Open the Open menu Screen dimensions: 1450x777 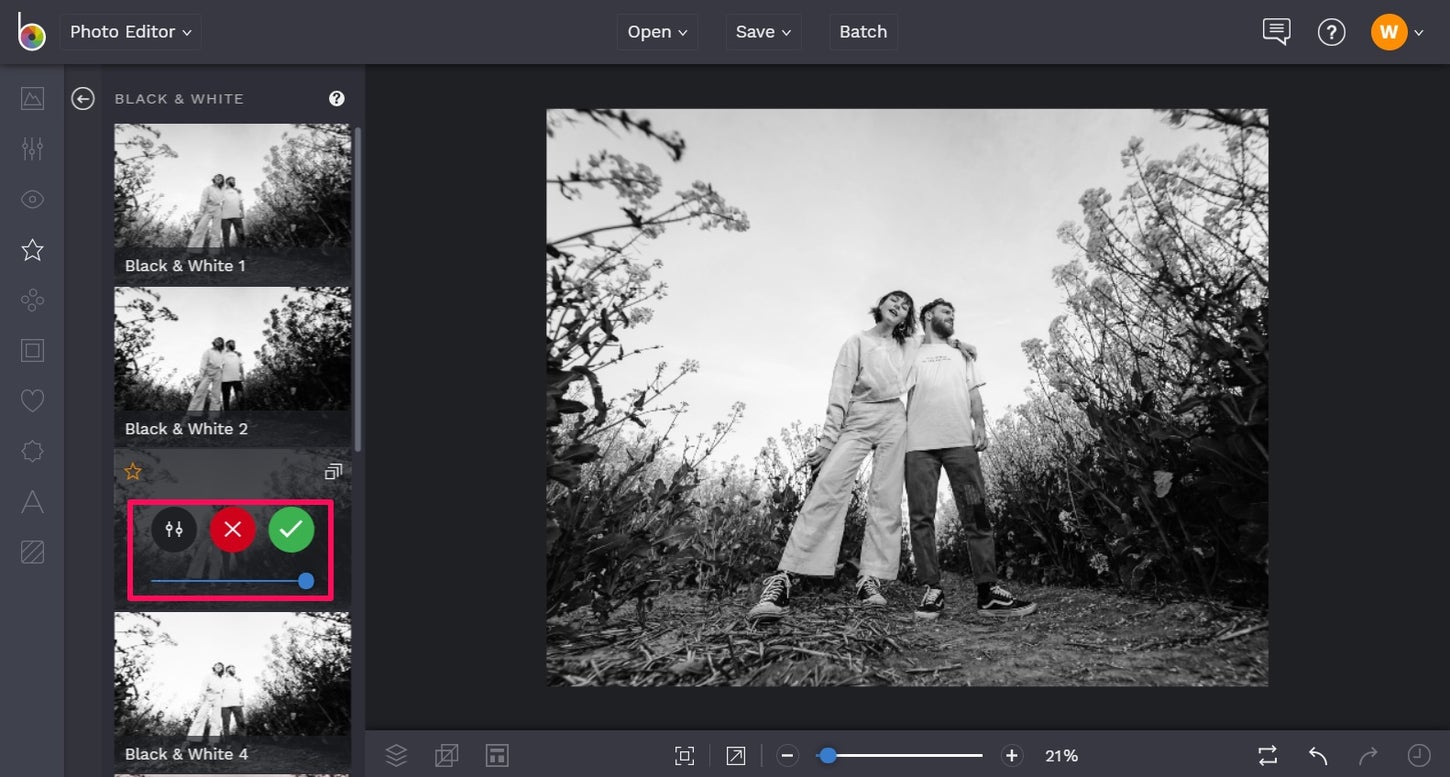(657, 32)
